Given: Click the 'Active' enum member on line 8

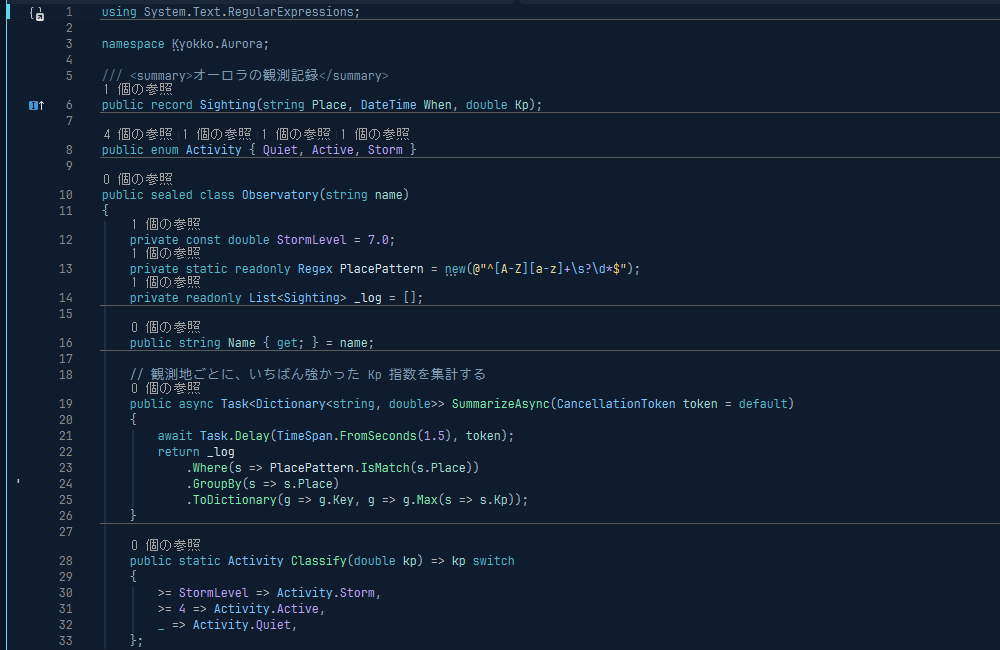Looking at the screenshot, I should 332,150.
